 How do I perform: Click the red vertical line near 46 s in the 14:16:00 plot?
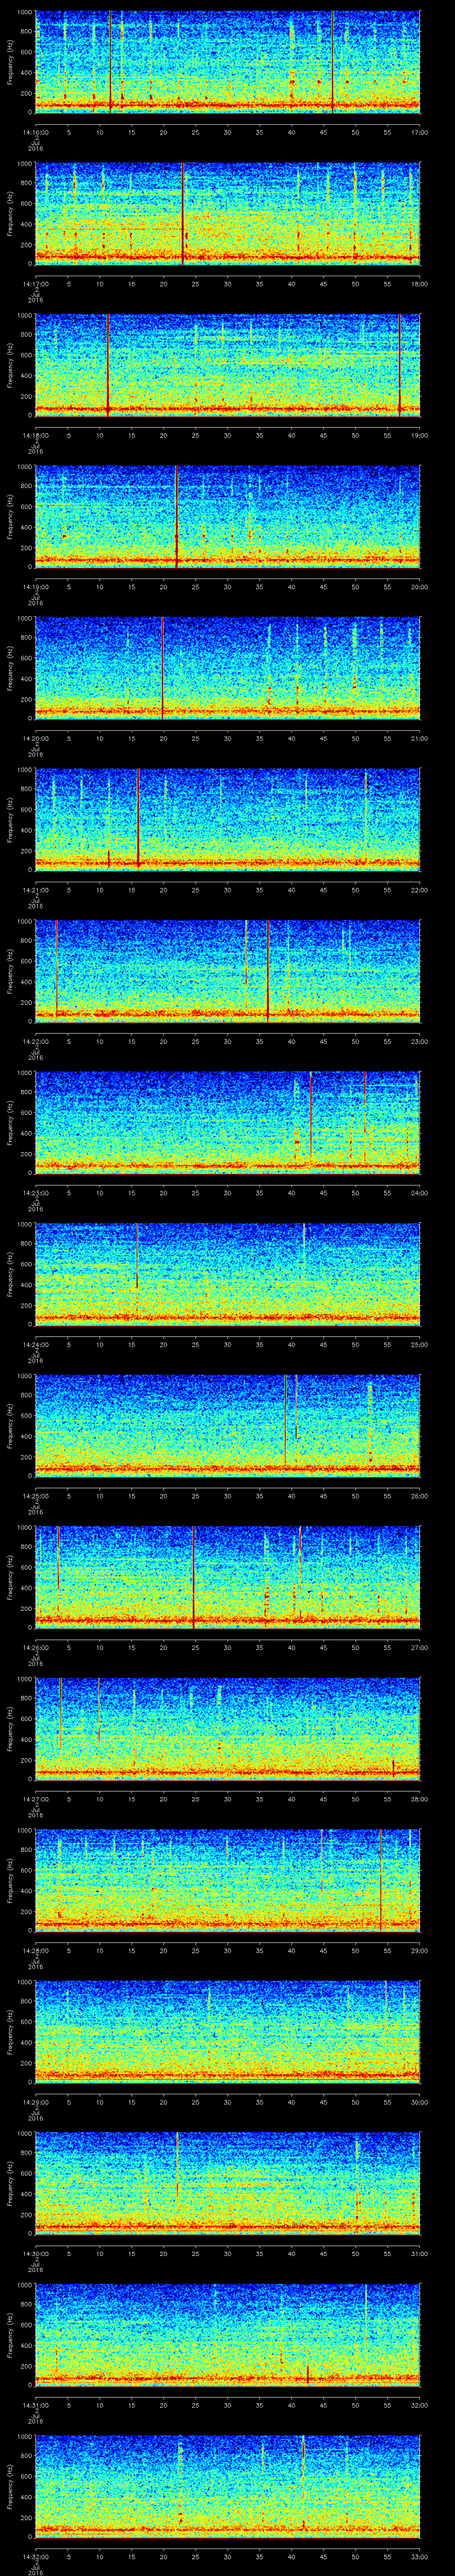332,62
